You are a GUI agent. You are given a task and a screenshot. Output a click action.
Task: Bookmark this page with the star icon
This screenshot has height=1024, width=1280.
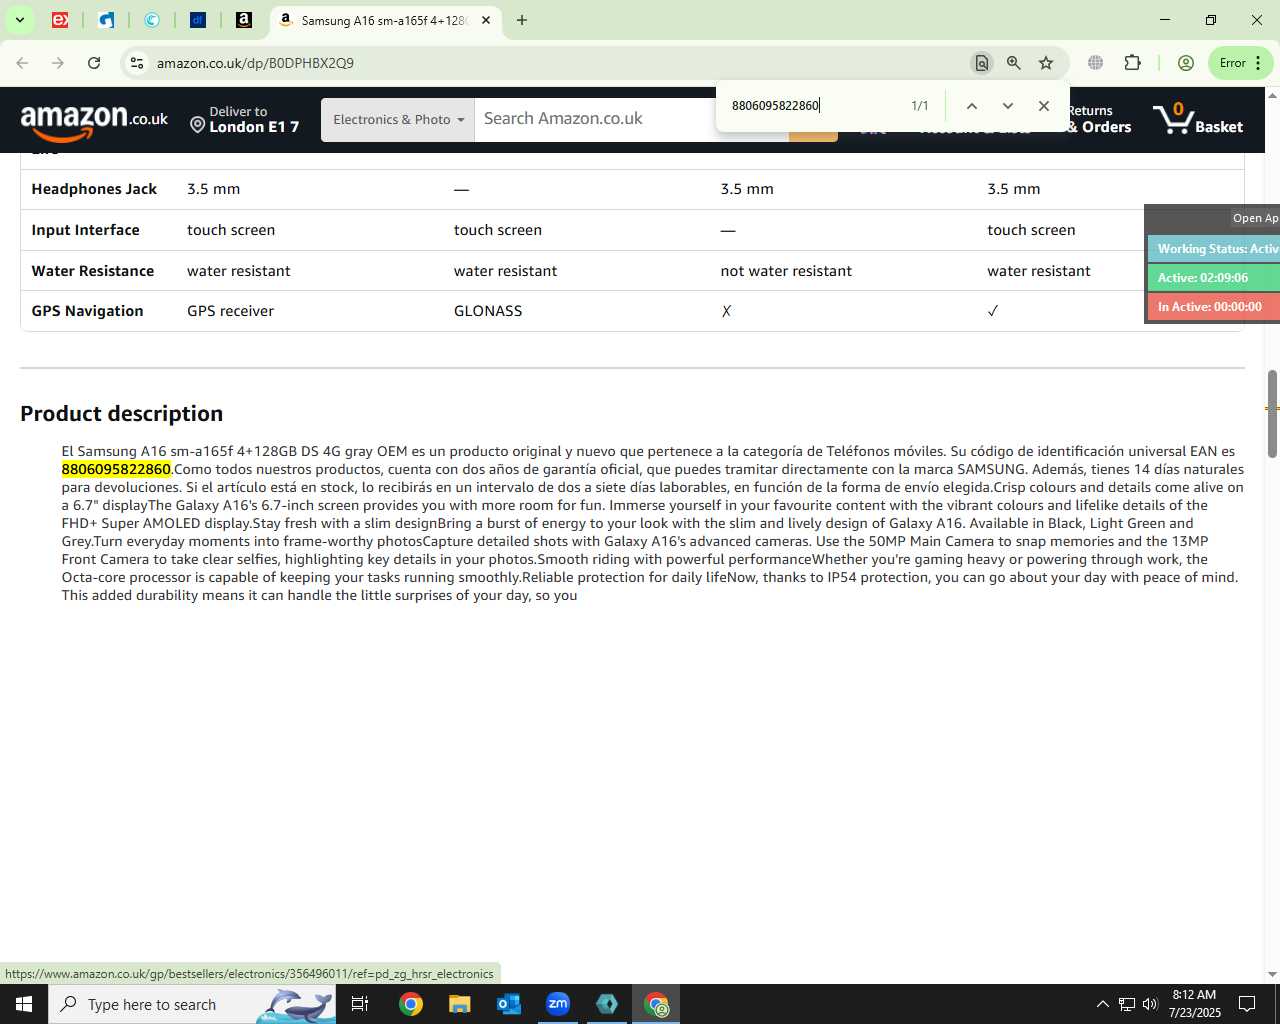click(x=1046, y=63)
